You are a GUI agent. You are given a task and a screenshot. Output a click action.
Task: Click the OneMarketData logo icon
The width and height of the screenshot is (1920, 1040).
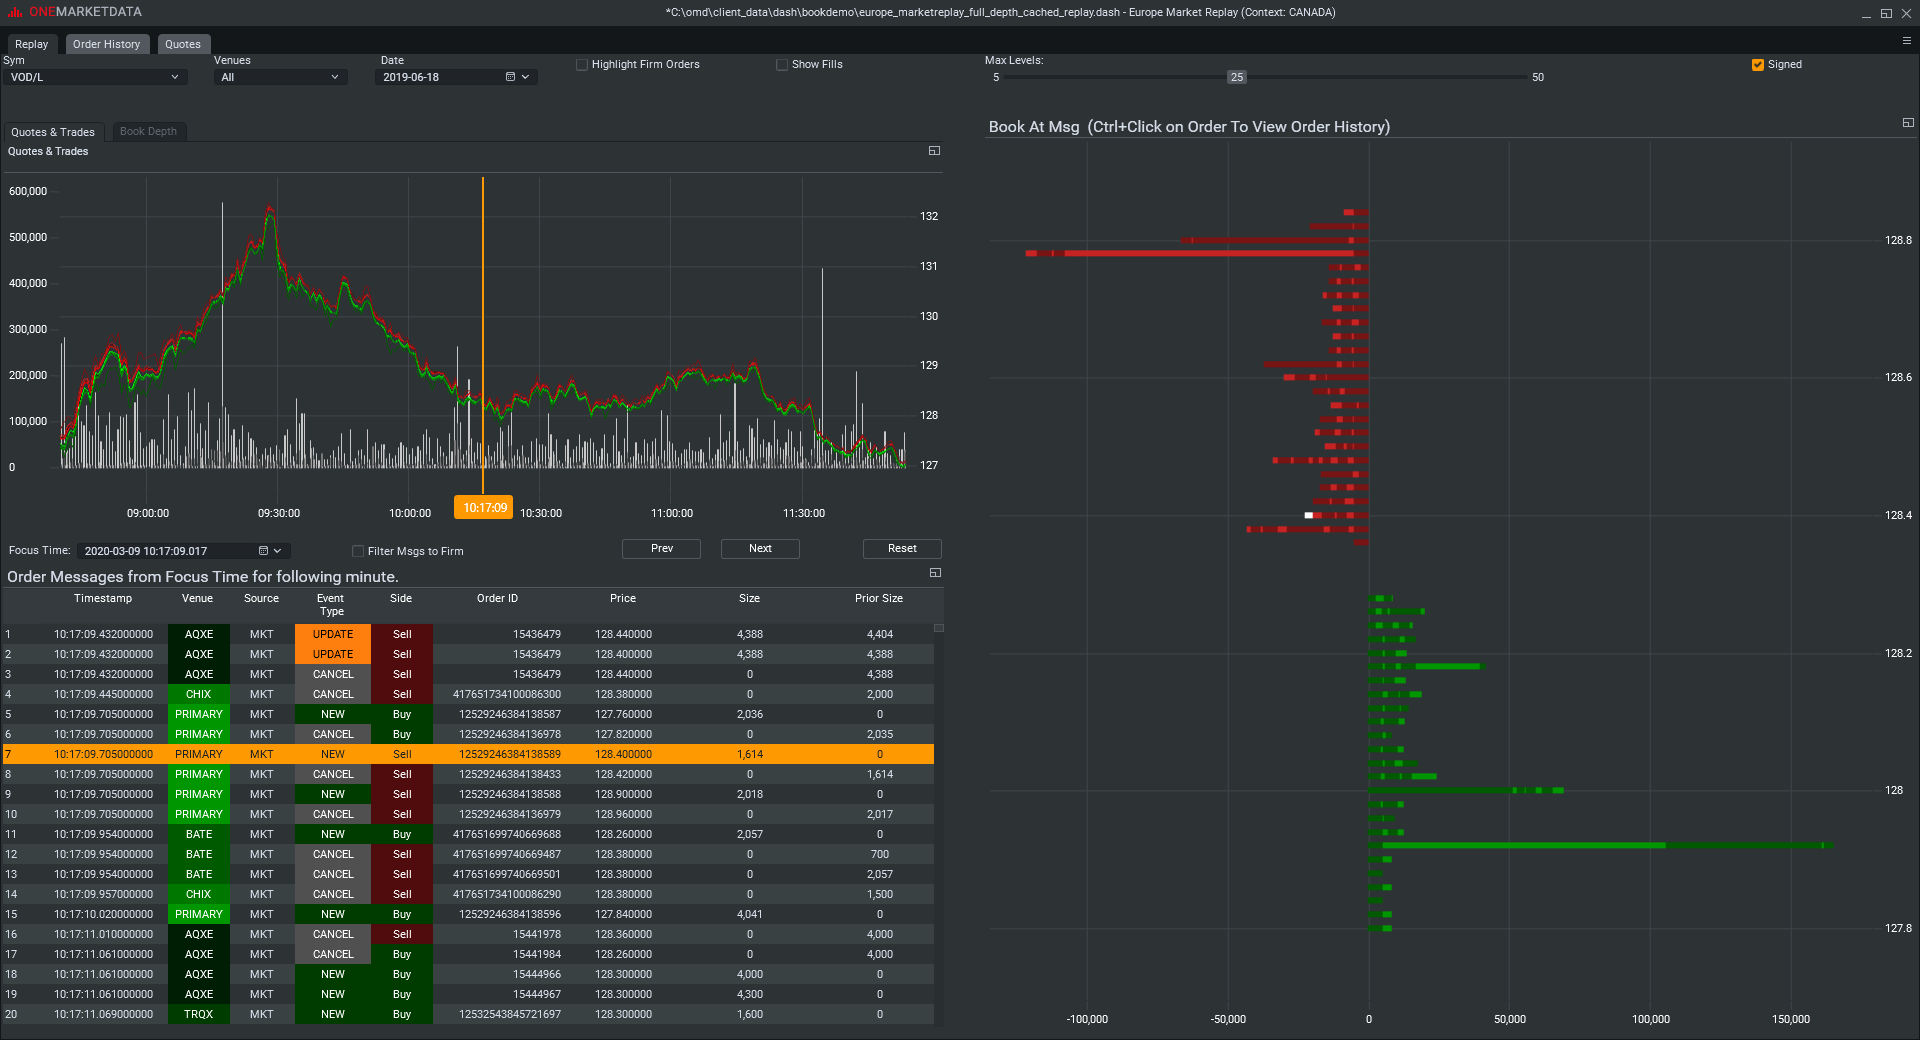pyautogui.click(x=13, y=11)
